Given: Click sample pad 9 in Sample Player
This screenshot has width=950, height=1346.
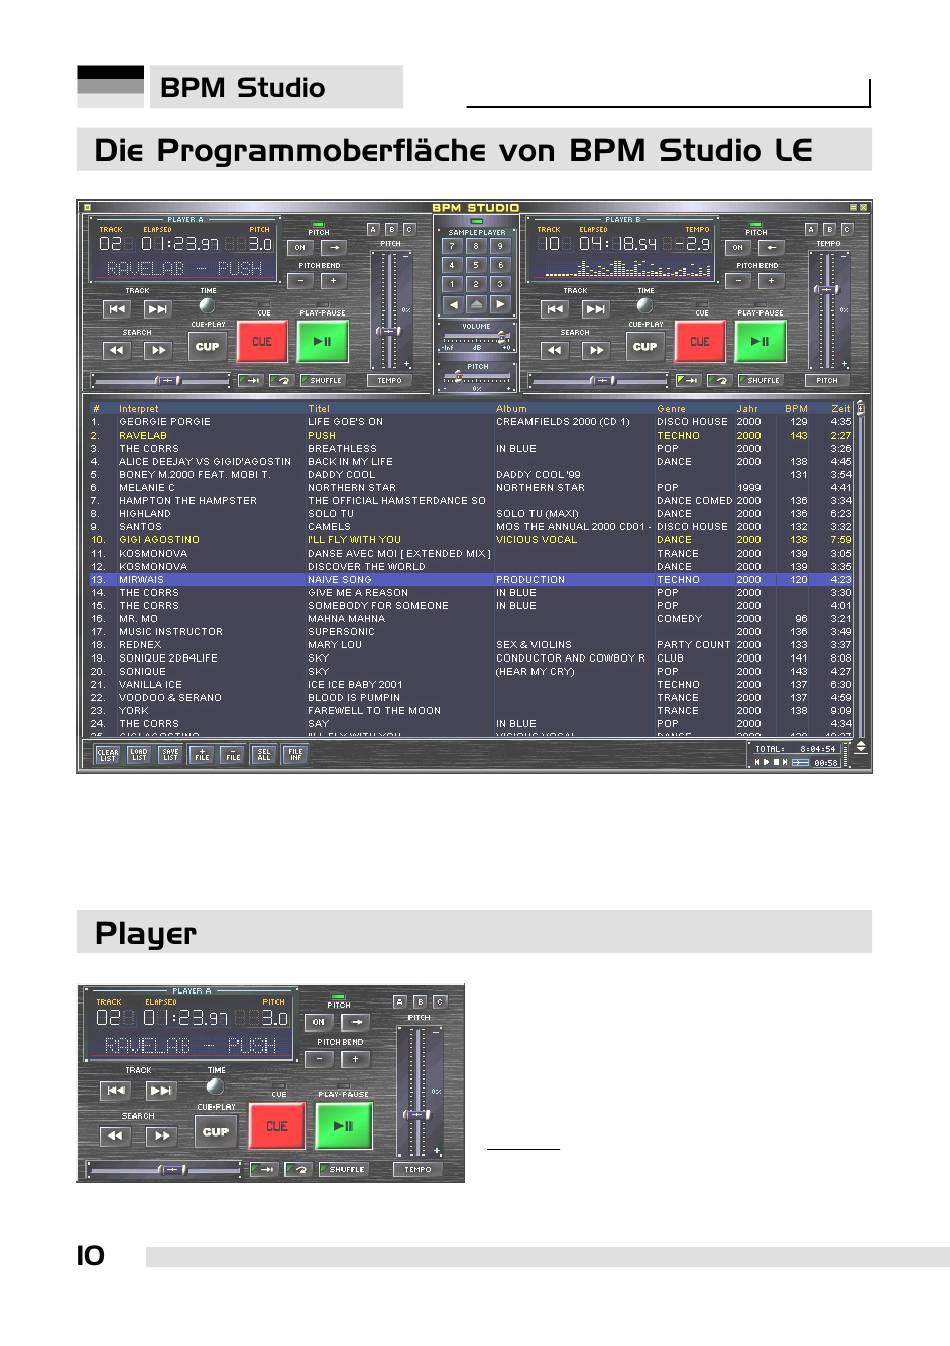Looking at the screenshot, I should 500,246.
